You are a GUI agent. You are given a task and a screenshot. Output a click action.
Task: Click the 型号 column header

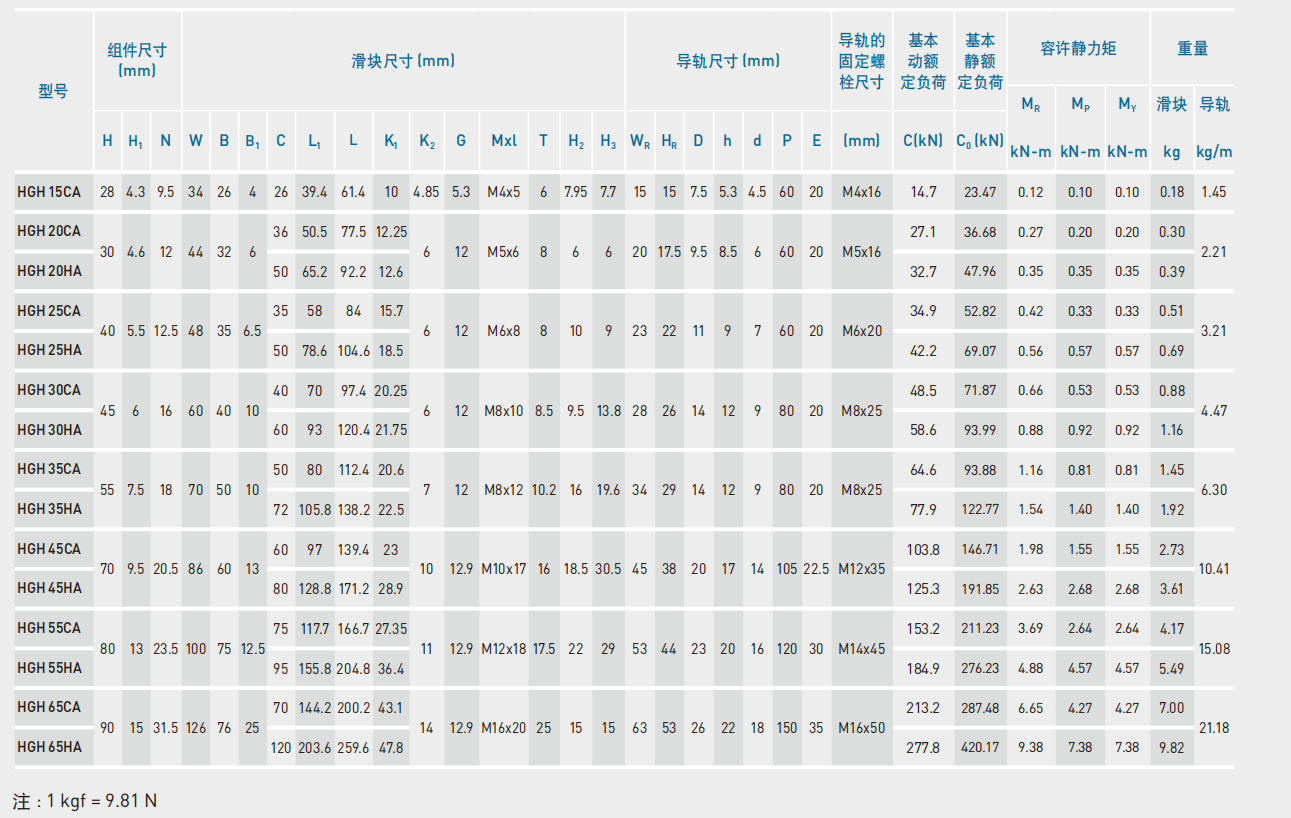pyautogui.click(x=53, y=91)
